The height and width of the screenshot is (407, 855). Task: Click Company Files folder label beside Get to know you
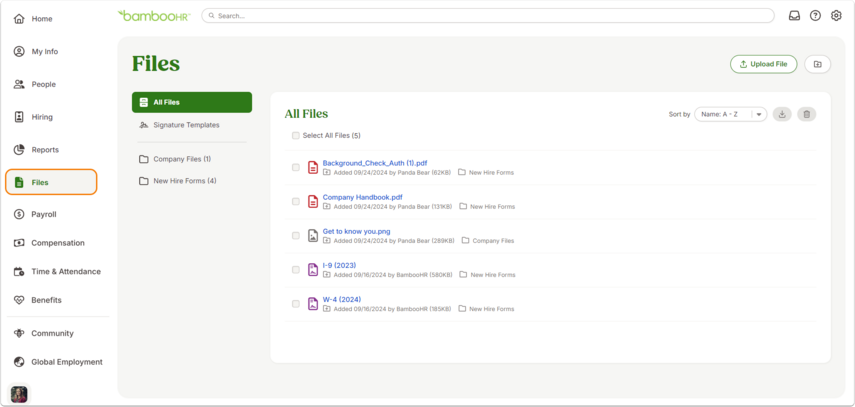[x=493, y=241]
